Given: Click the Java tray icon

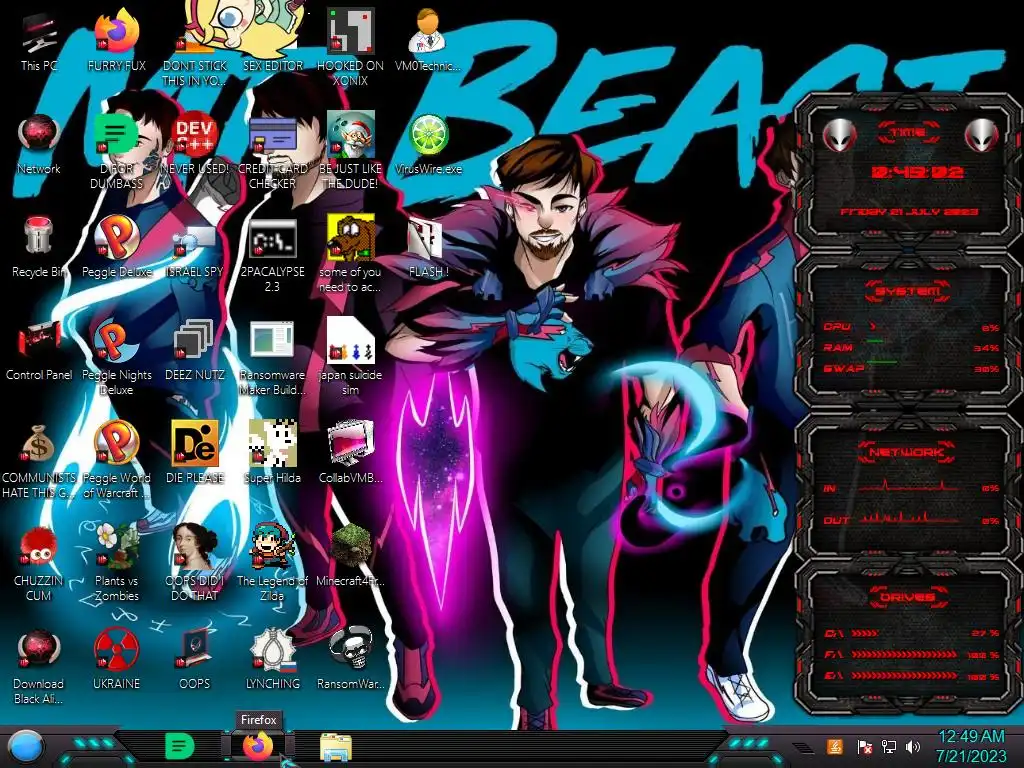Looking at the screenshot, I should click(835, 746).
